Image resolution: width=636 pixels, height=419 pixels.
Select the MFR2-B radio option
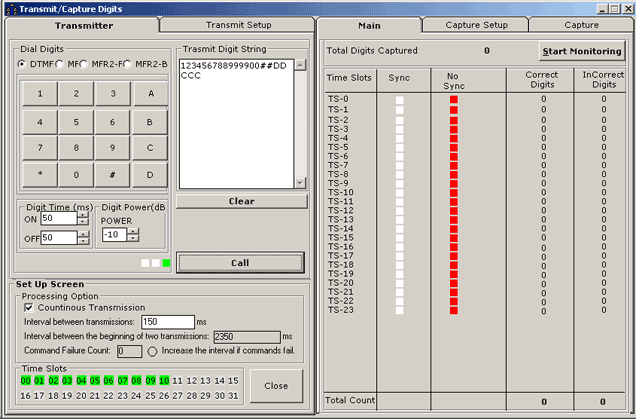128,64
